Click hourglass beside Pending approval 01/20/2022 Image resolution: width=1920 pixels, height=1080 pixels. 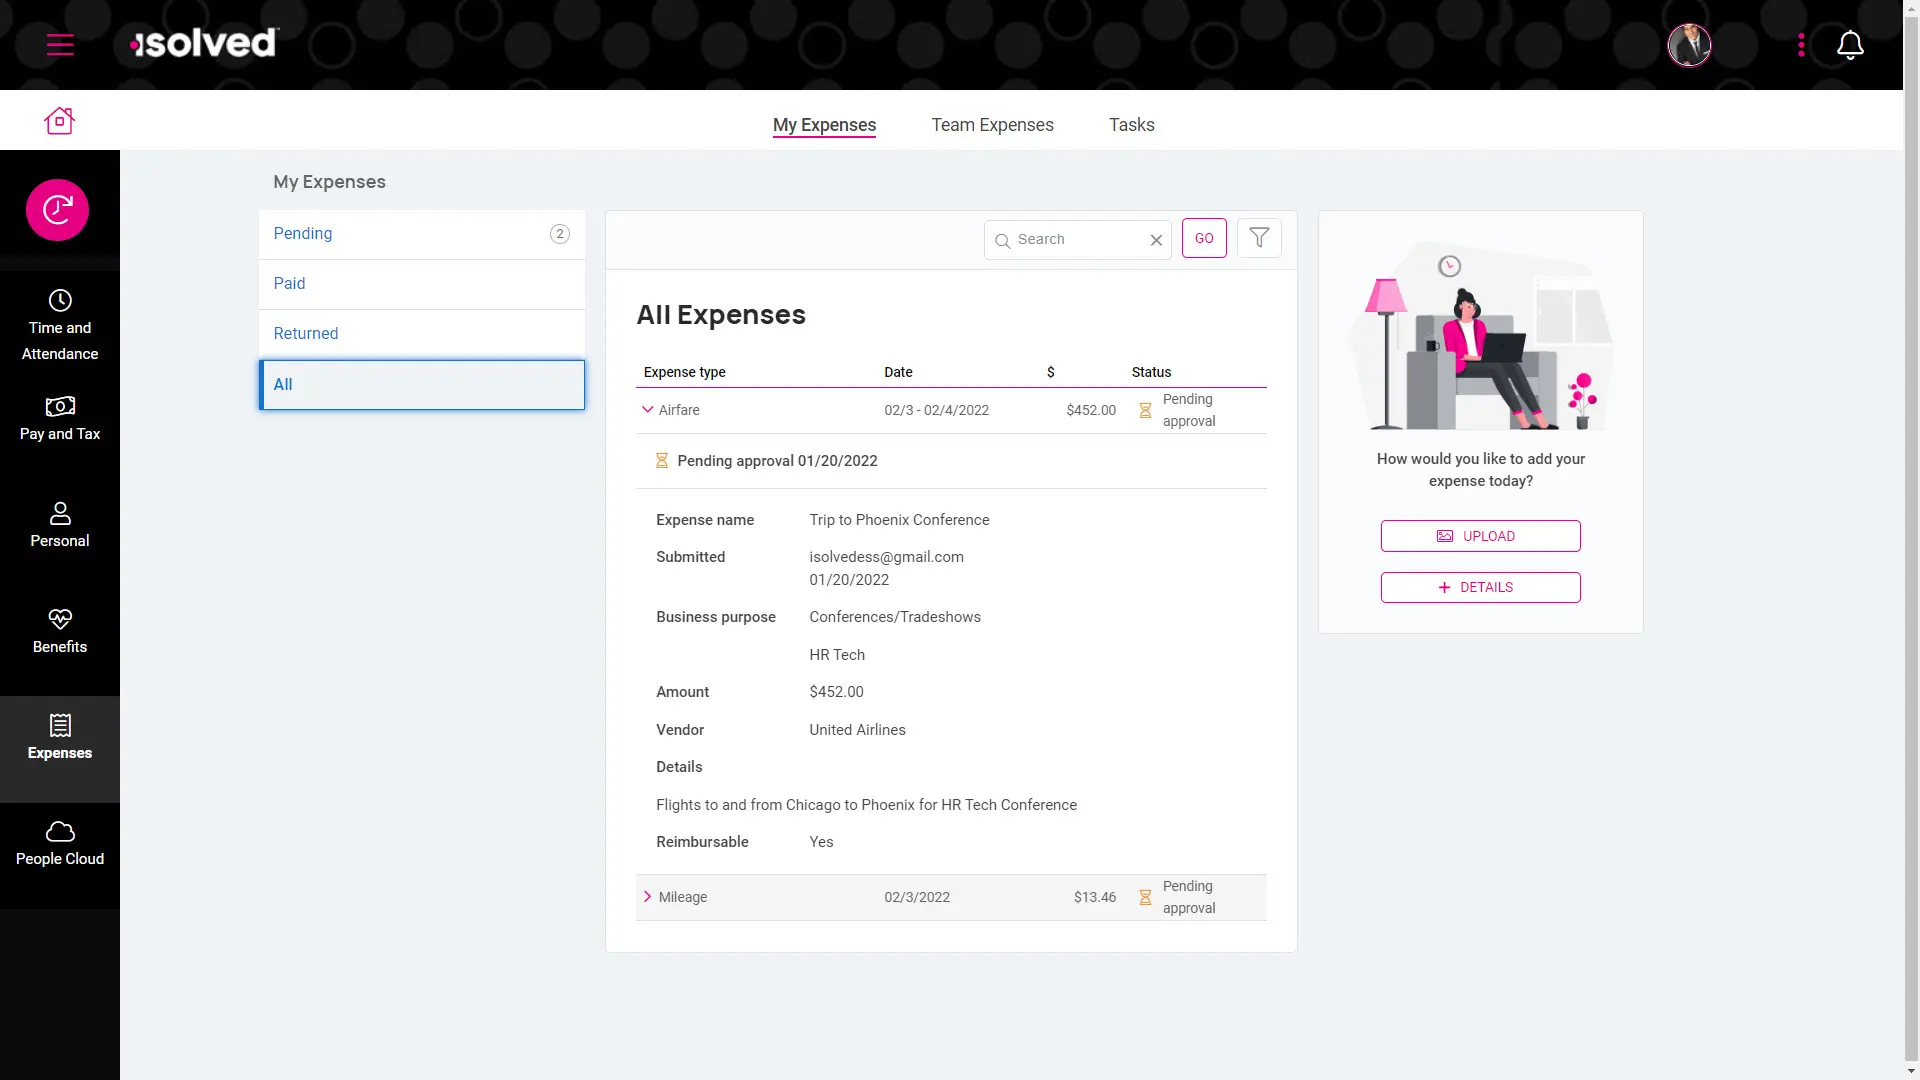[x=661, y=461]
